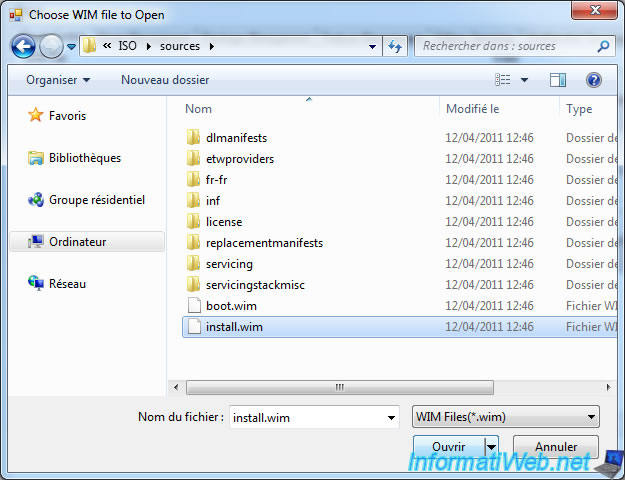Open the view options dropdown arrow
This screenshot has height=480, width=625.
coord(525,80)
